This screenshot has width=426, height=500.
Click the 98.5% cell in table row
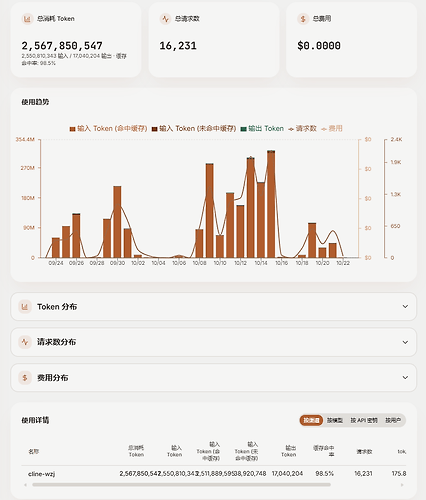[324, 474]
